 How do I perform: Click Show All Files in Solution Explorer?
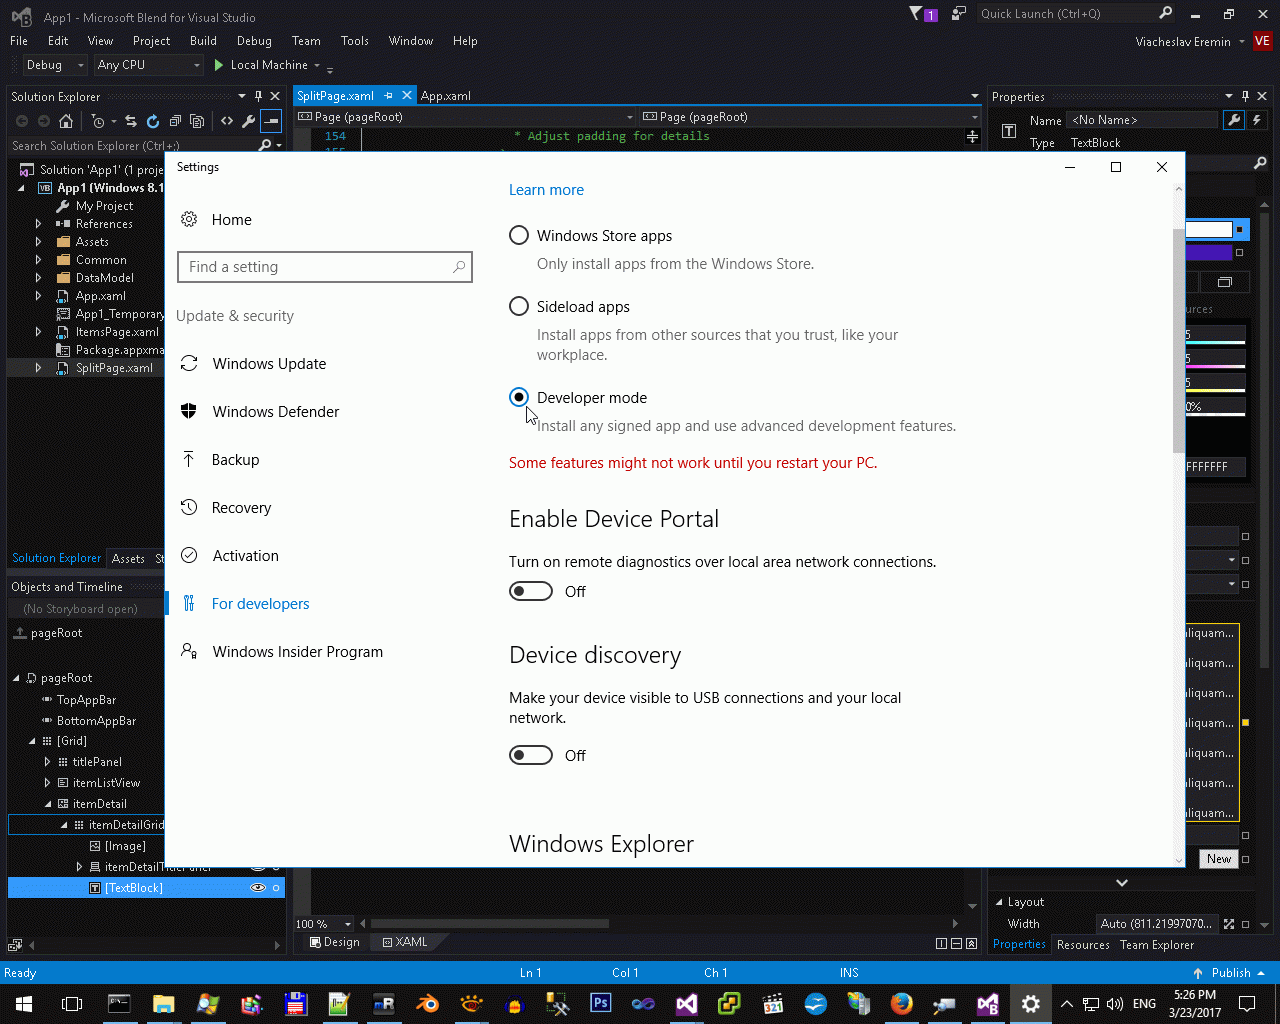pyautogui.click(x=197, y=121)
